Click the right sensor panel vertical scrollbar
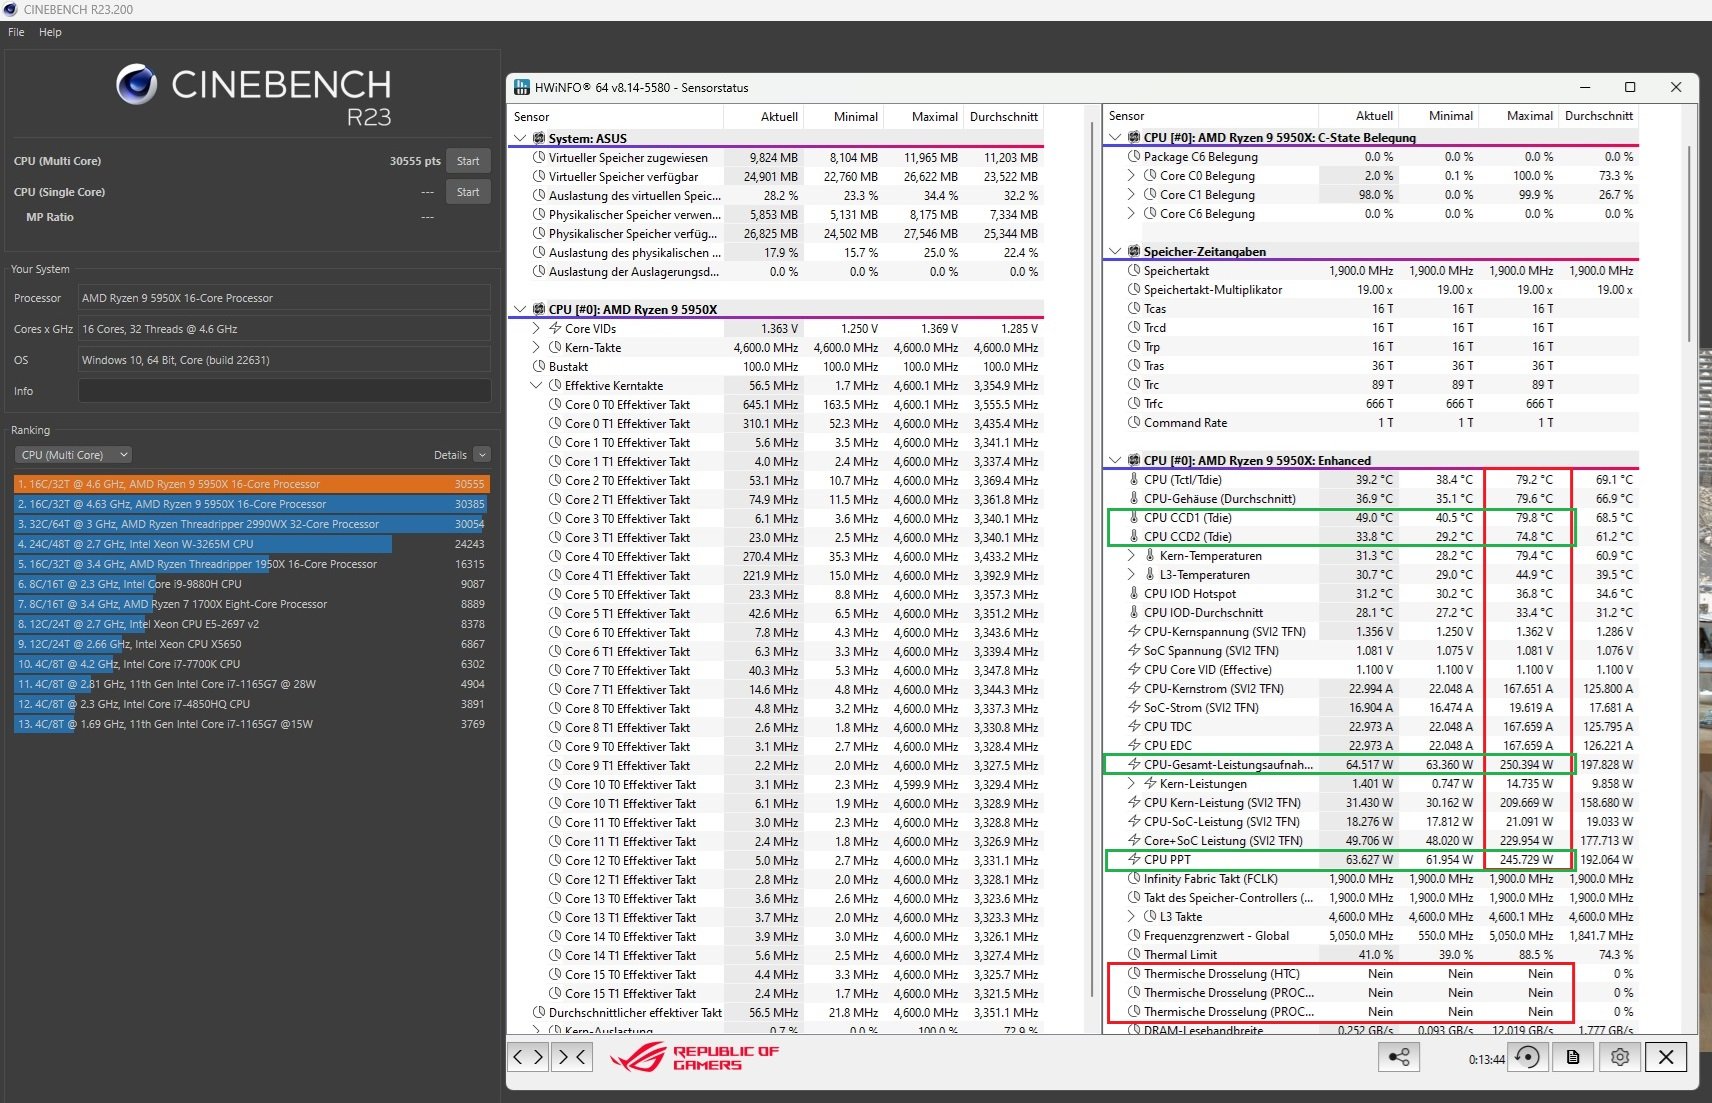The image size is (1712, 1103). click(1688, 244)
